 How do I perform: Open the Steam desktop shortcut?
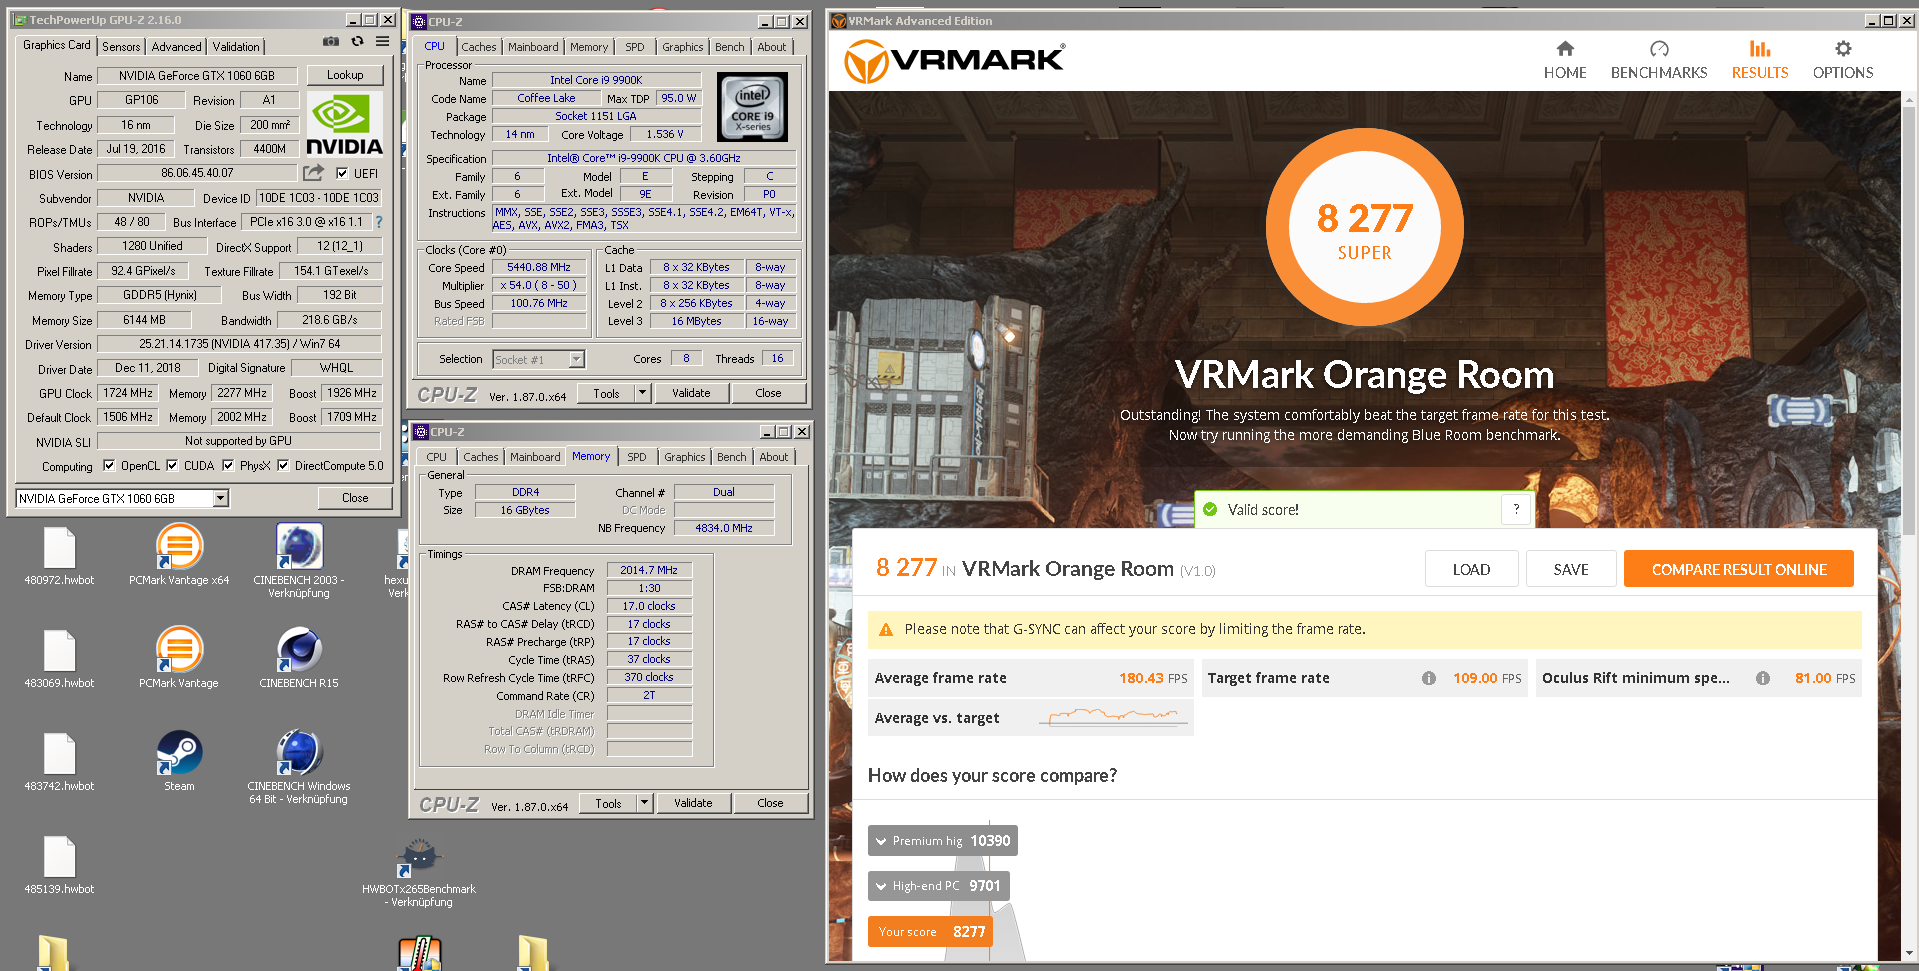(x=179, y=752)
